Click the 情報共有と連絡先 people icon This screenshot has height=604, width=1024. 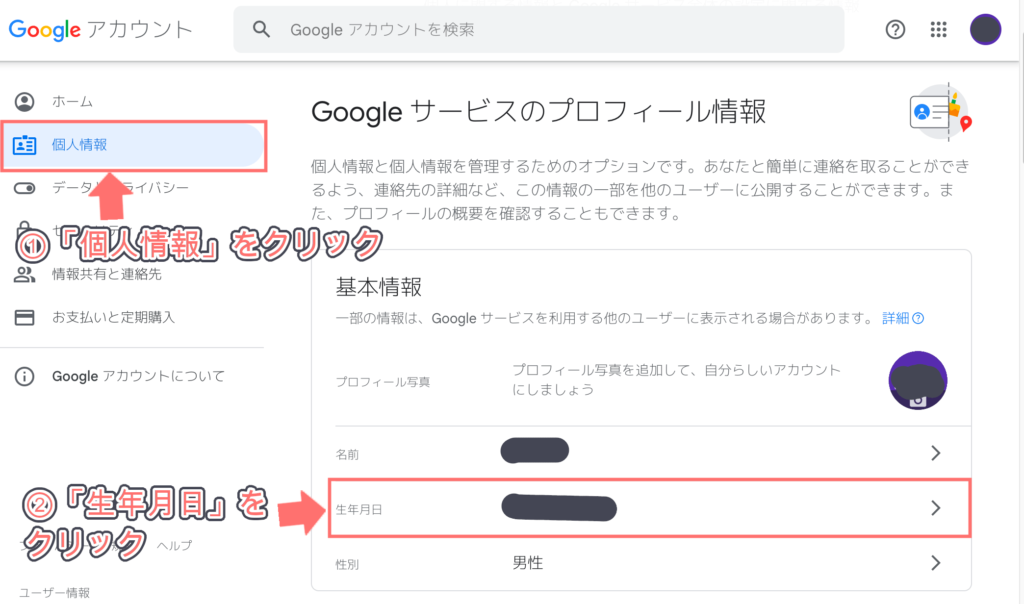coord(25,274)
